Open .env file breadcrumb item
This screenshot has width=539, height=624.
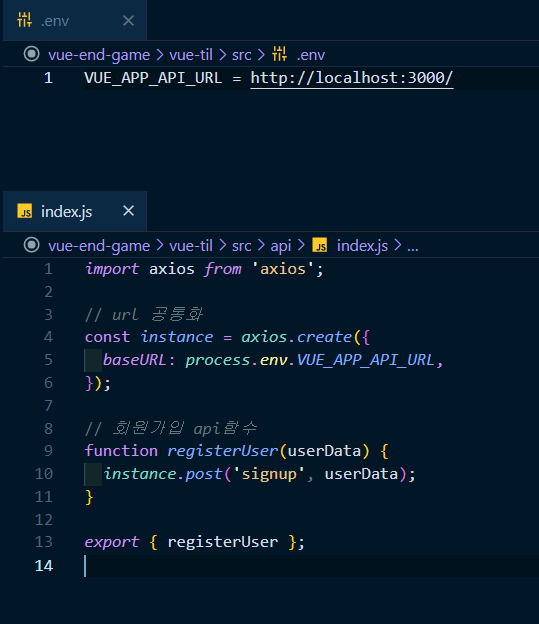click(x=311, y=55)
